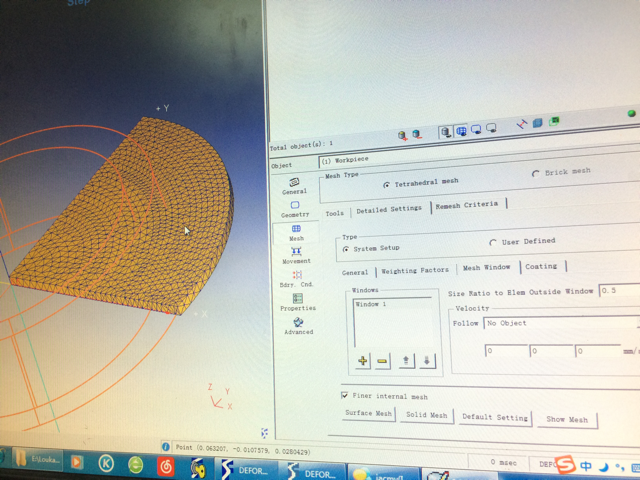Click the Point coordinates status text
This screenshot has height=480, width=640.
pyautogui.click(x=242, y=449)
